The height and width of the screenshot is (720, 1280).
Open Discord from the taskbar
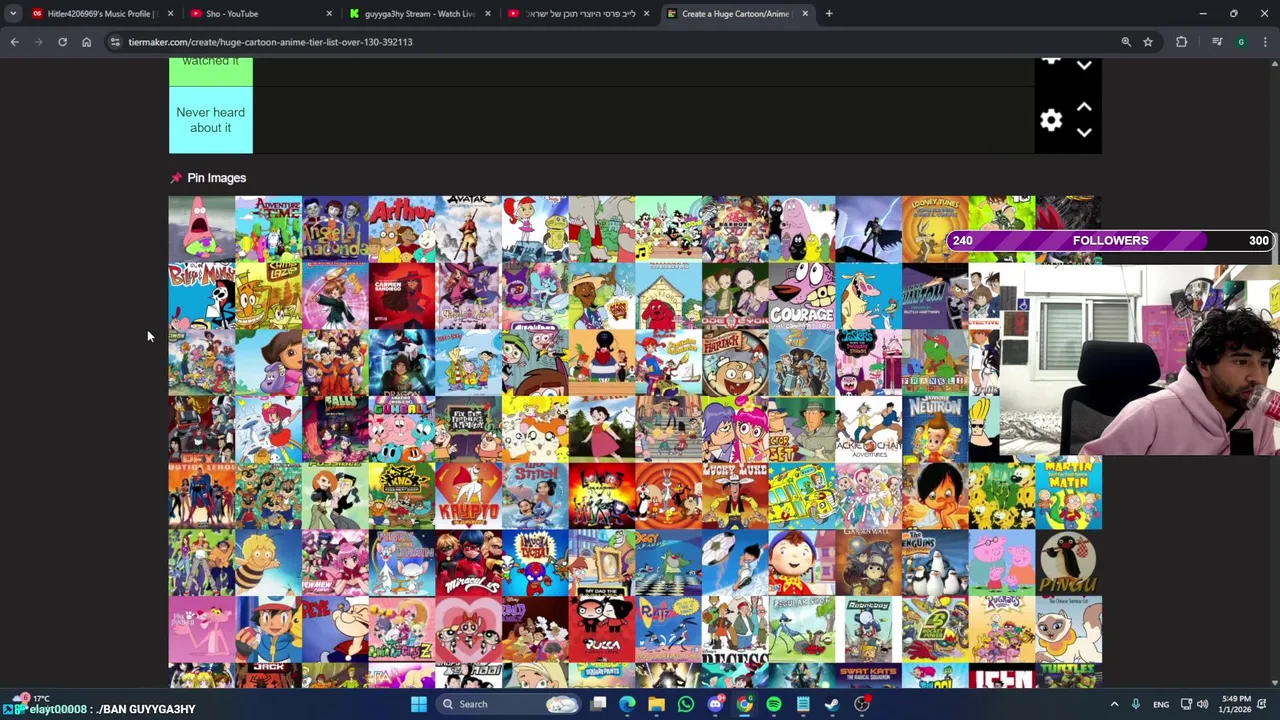point(715,704)
